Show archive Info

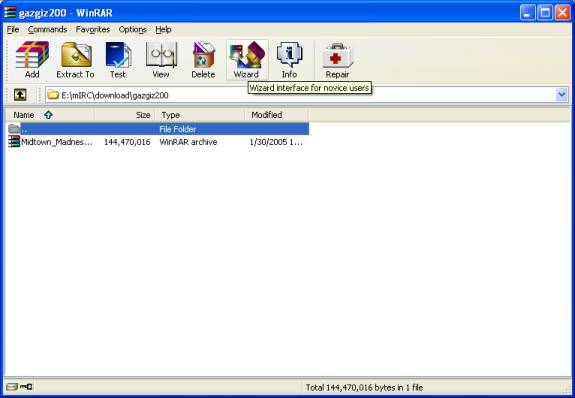tap(289, 60)
